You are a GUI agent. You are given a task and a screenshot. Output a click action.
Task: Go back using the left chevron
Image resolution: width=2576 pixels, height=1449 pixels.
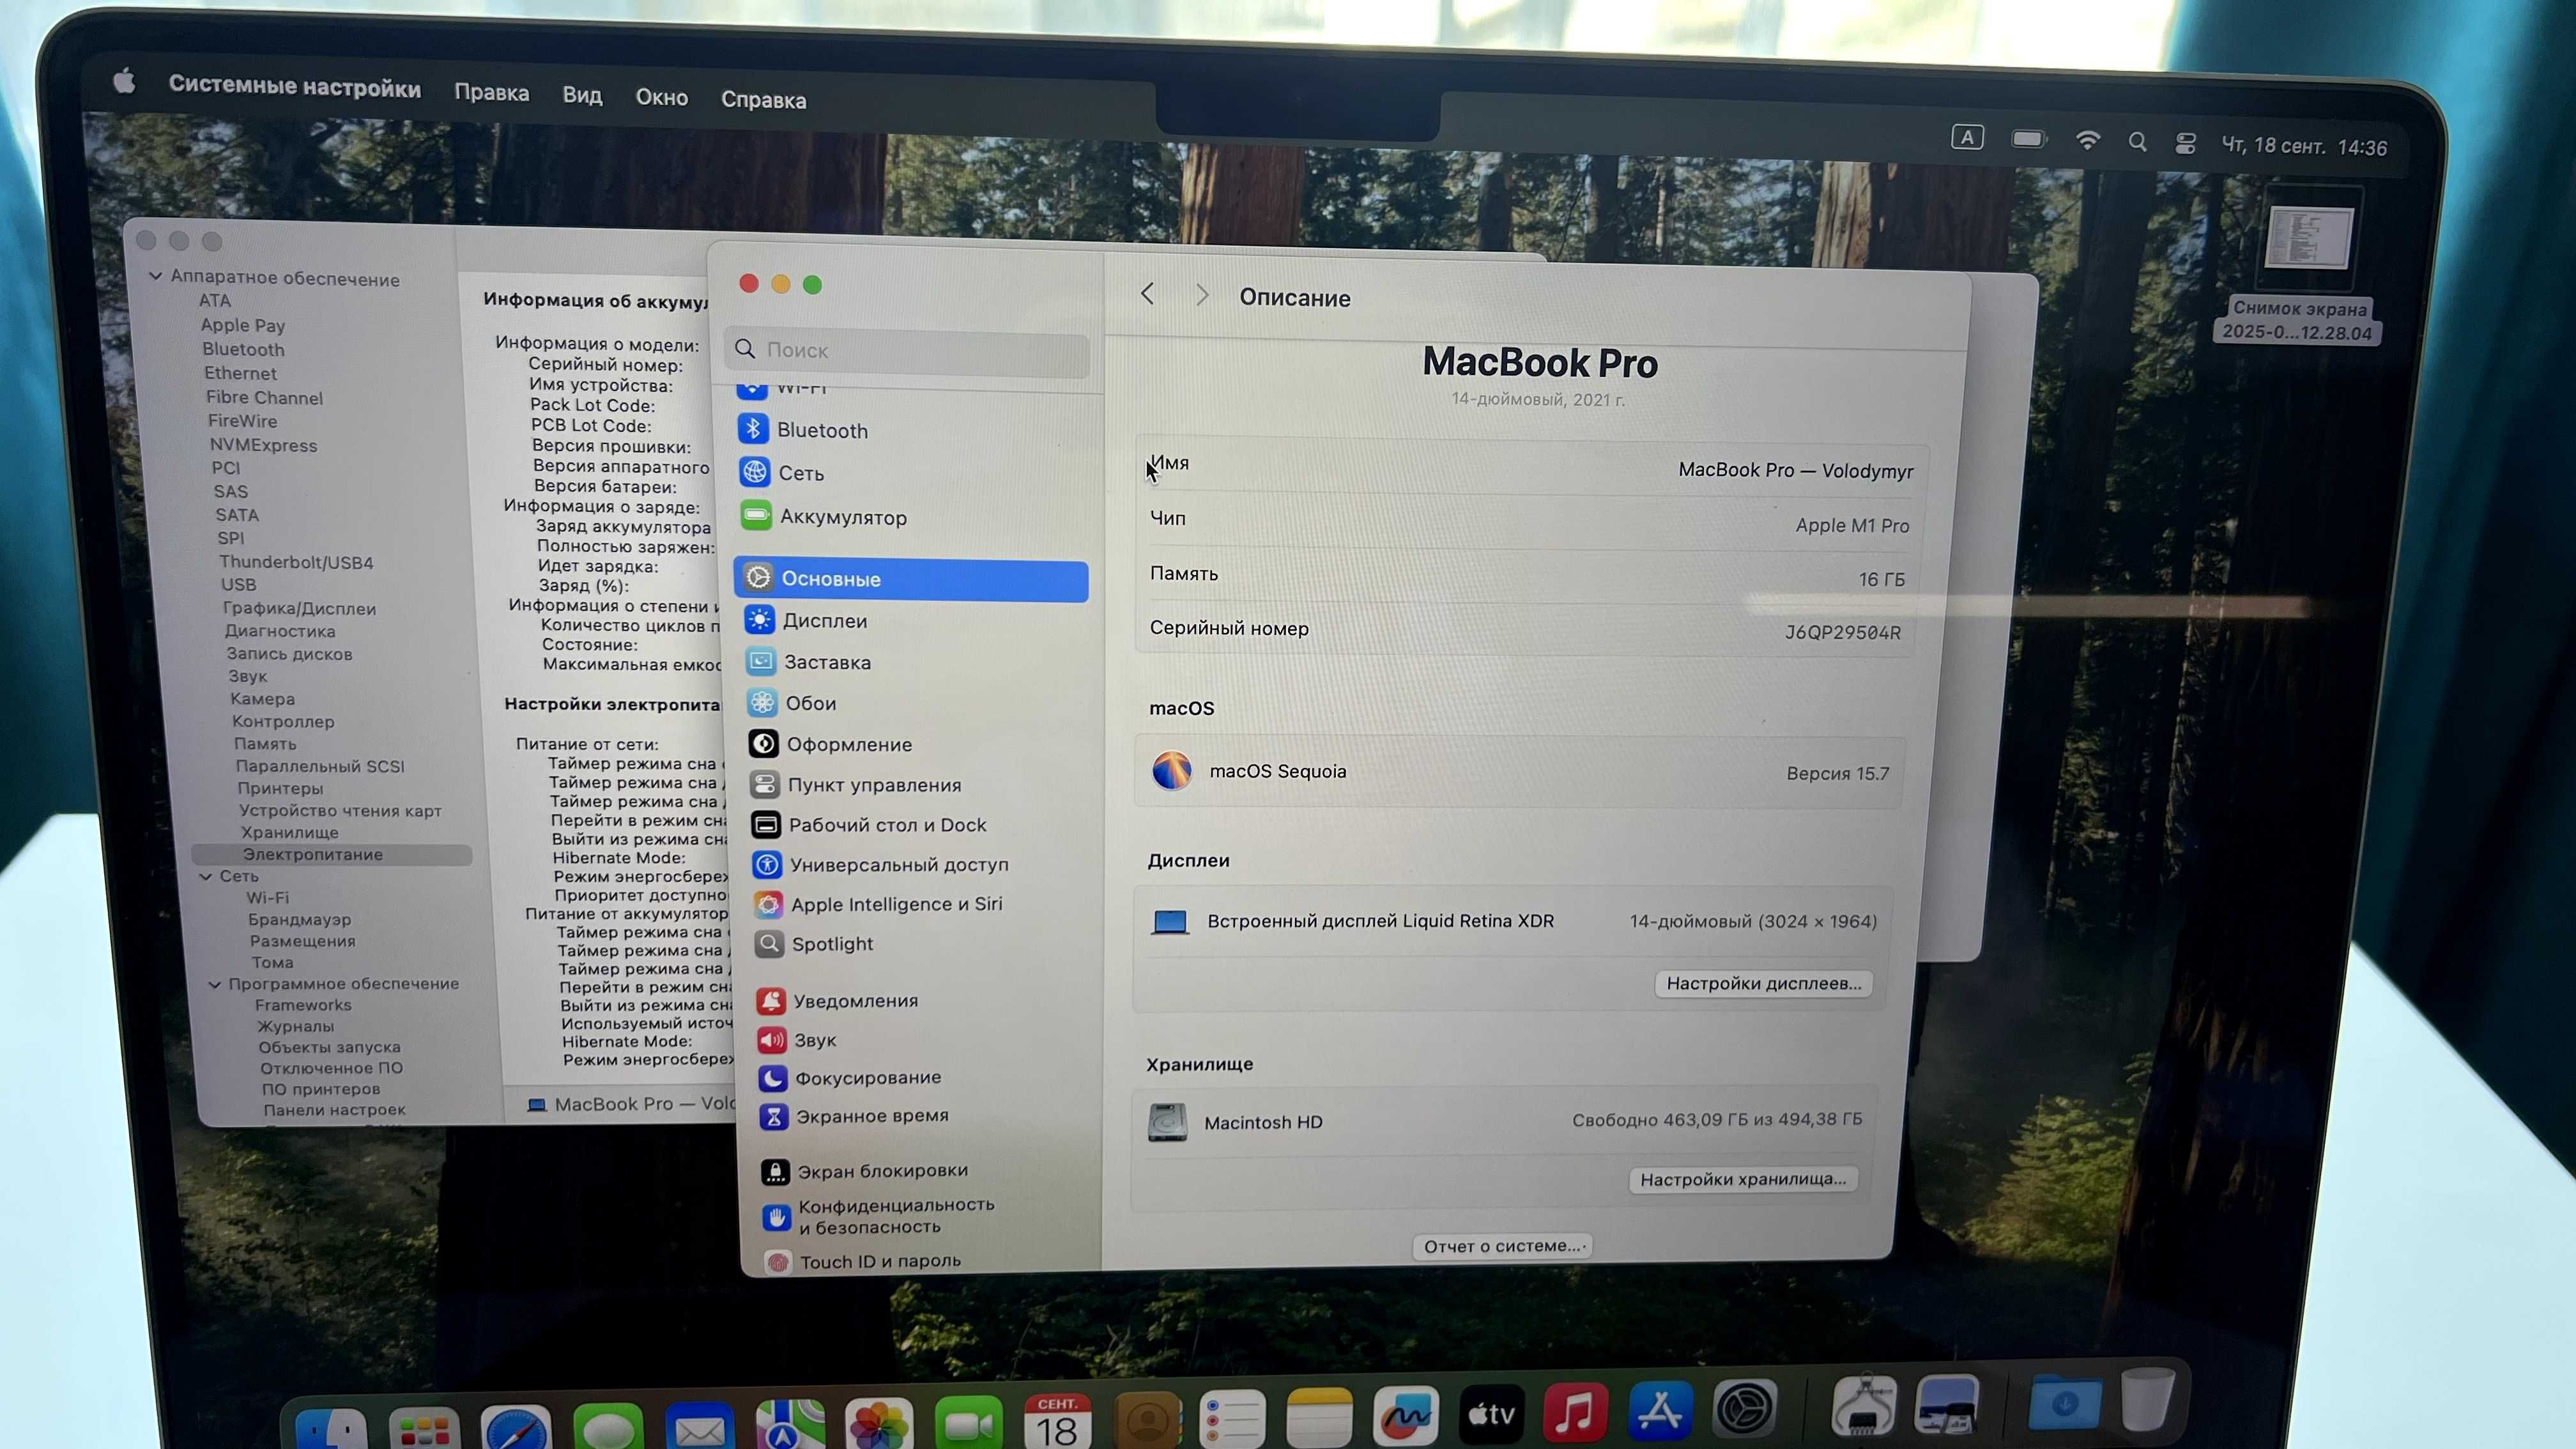tap(1147, 294)
